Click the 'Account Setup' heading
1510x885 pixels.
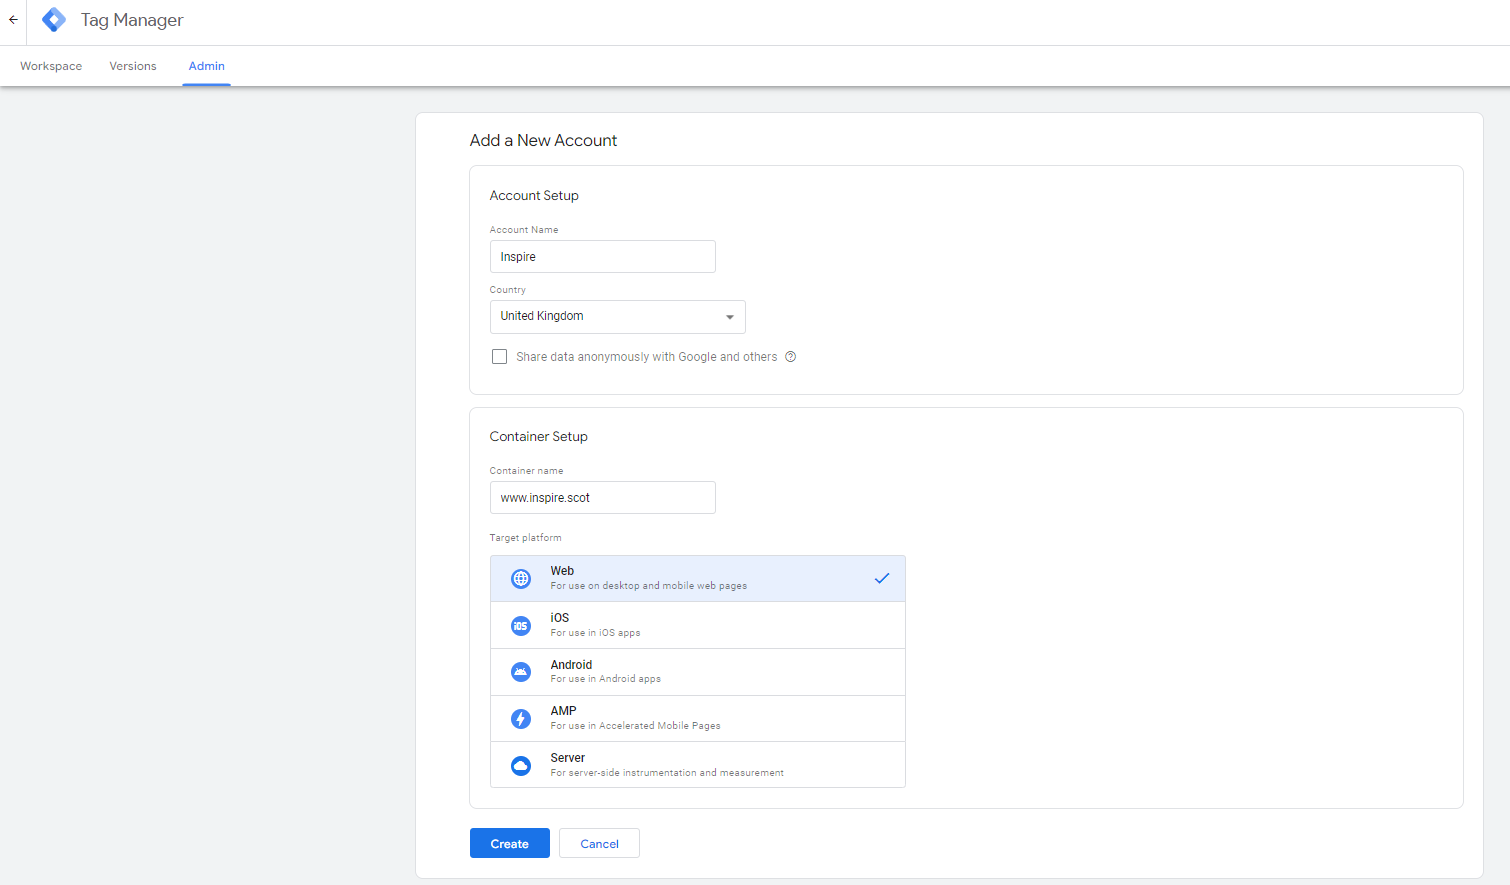click(534, 196)
